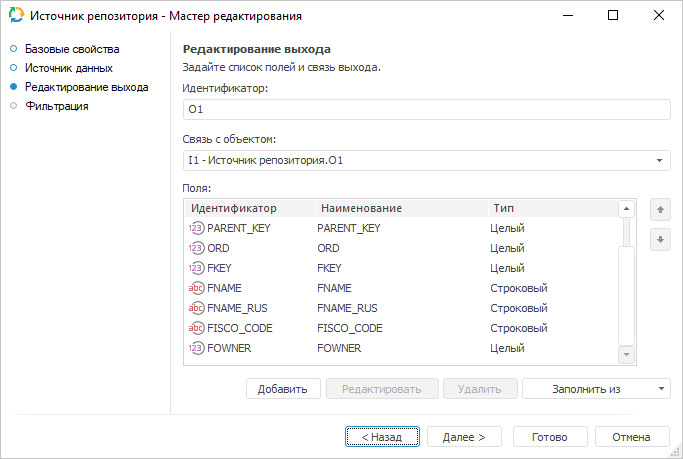
Task: Sort fields by the Тип column header
Action: [x=550, y=208]
